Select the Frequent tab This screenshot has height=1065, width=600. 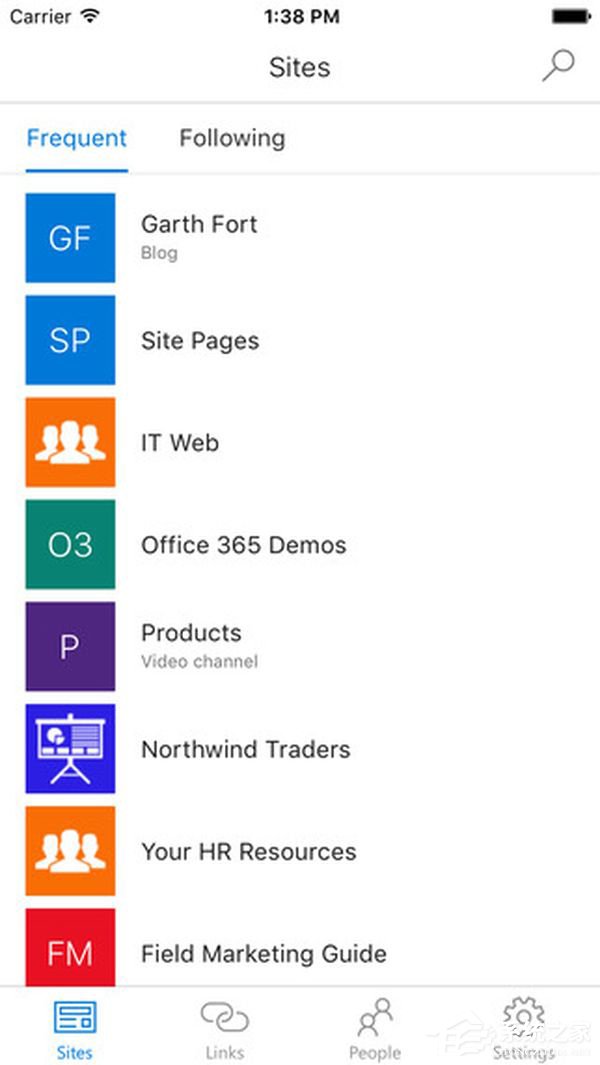tap(77, 139)
